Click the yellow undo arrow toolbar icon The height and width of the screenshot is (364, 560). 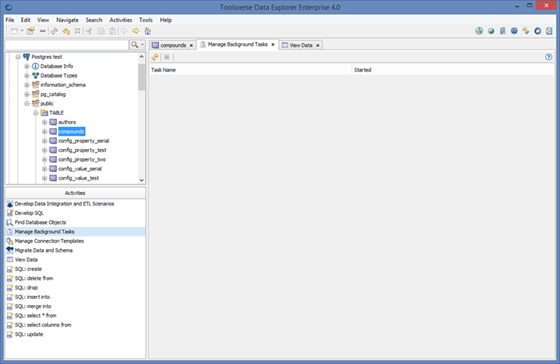point(66,31)
